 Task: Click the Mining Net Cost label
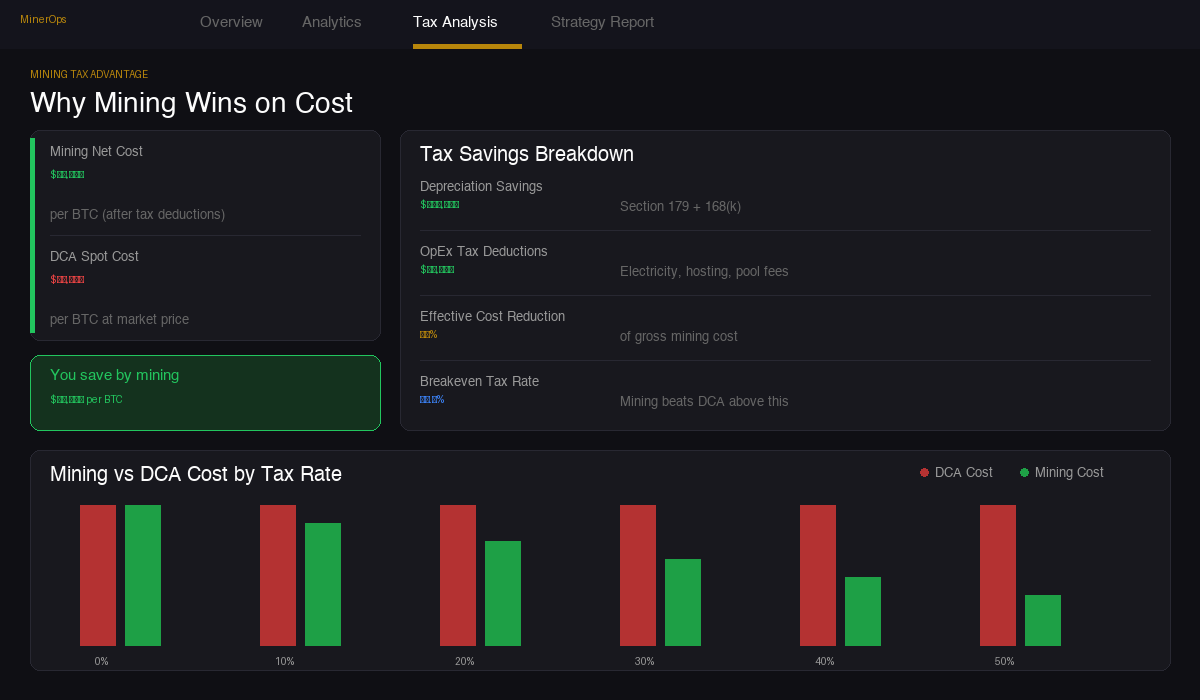coord(96,151)
